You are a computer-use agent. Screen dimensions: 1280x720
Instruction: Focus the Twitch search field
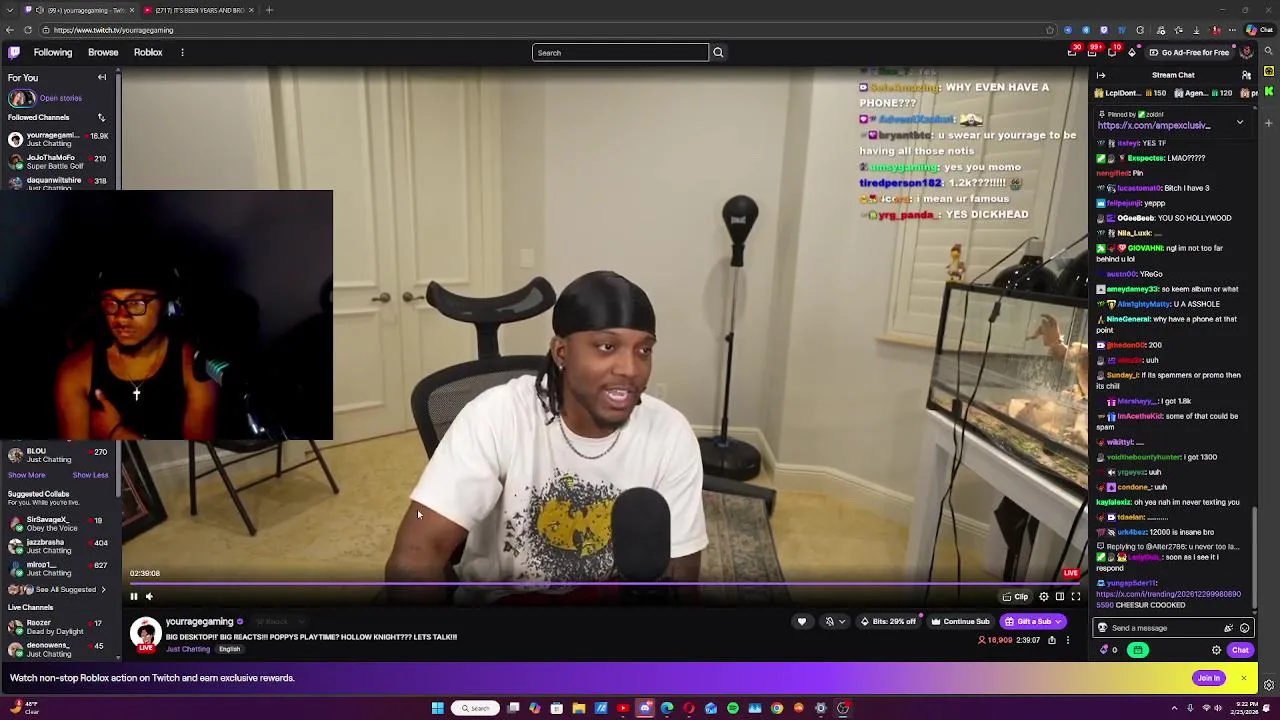[x=620, y=52]
